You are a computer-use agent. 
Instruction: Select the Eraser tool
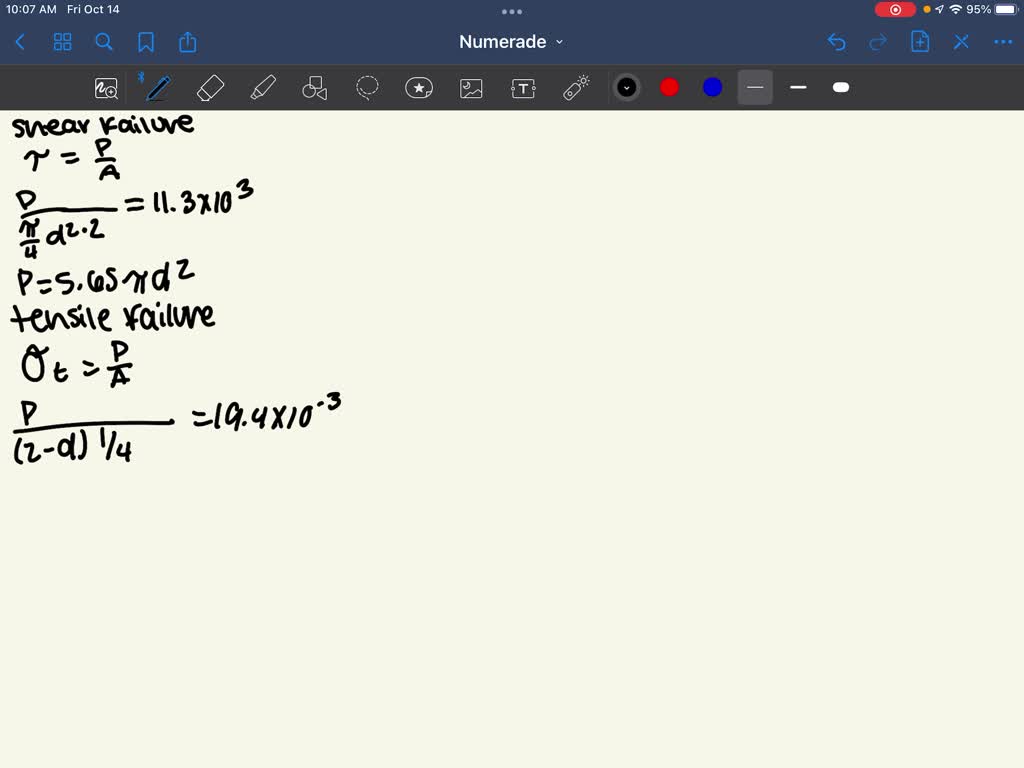click(x=211, y=88)
